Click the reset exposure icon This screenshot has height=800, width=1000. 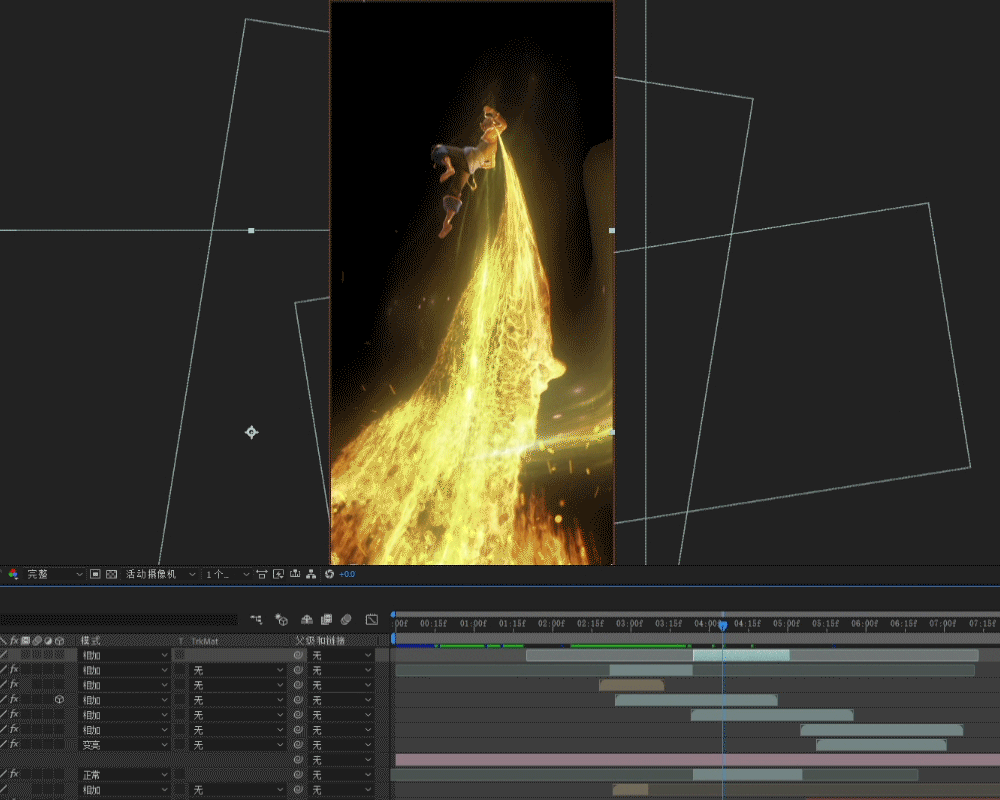pos(329,574)
